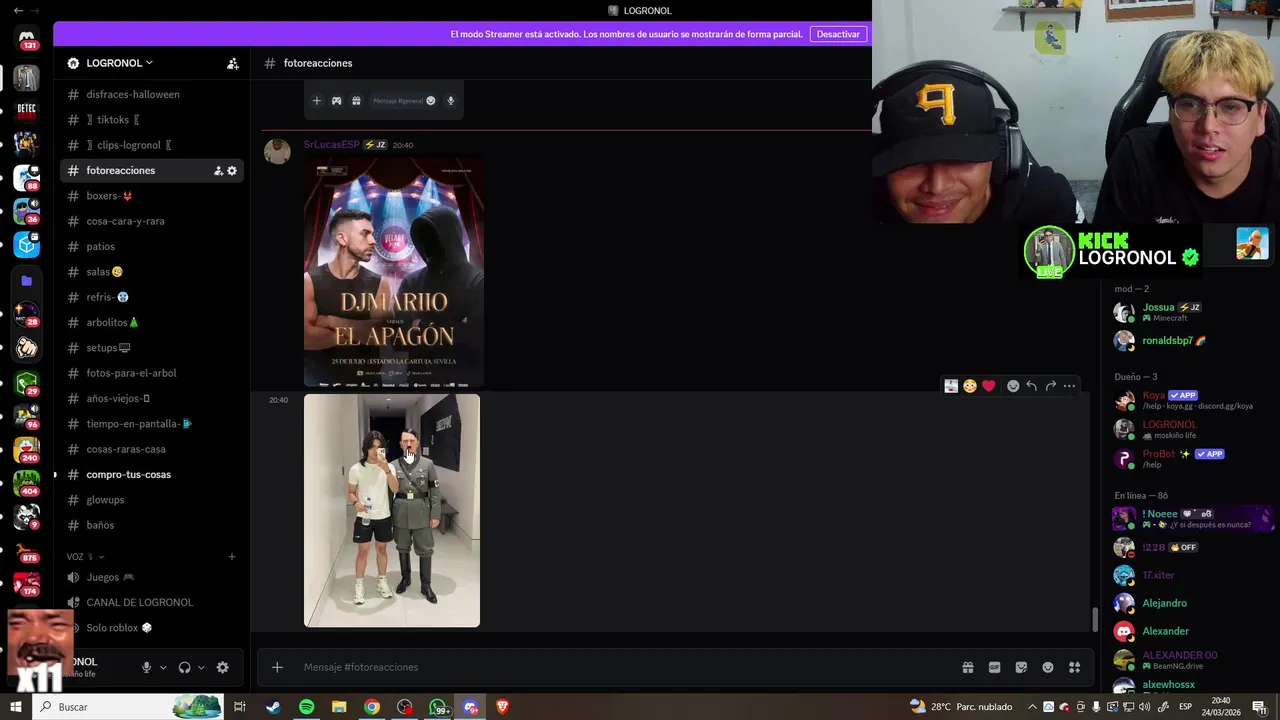
Task: Join CANAL DE LOGRONOL voice channel
Action: [152, 603]
